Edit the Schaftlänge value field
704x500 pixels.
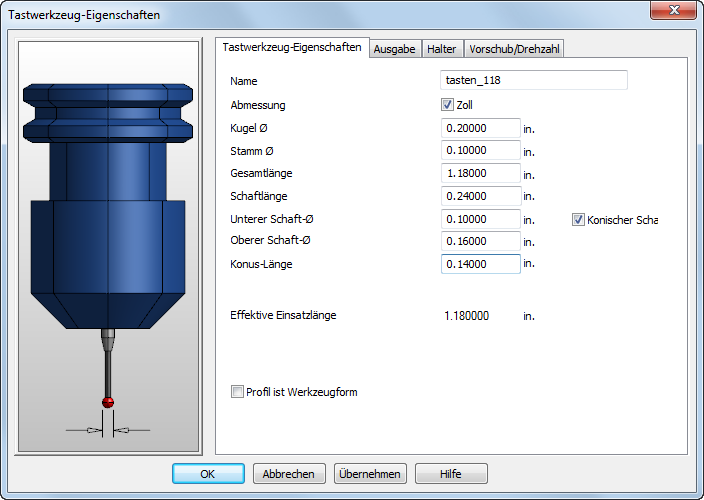(x=480, y=196)
